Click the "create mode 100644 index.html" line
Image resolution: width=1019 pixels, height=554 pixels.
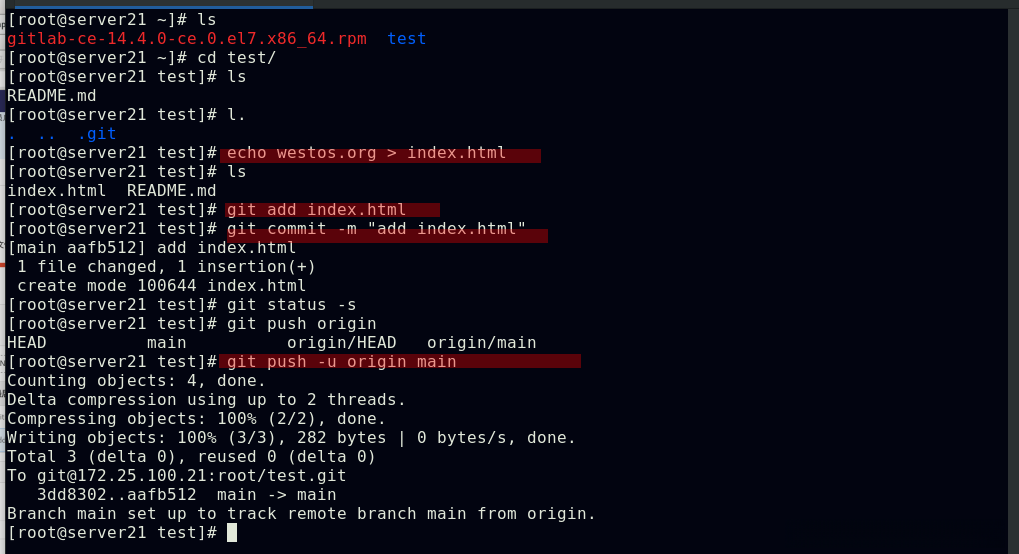pyautogui.click(x=161, y=286)
